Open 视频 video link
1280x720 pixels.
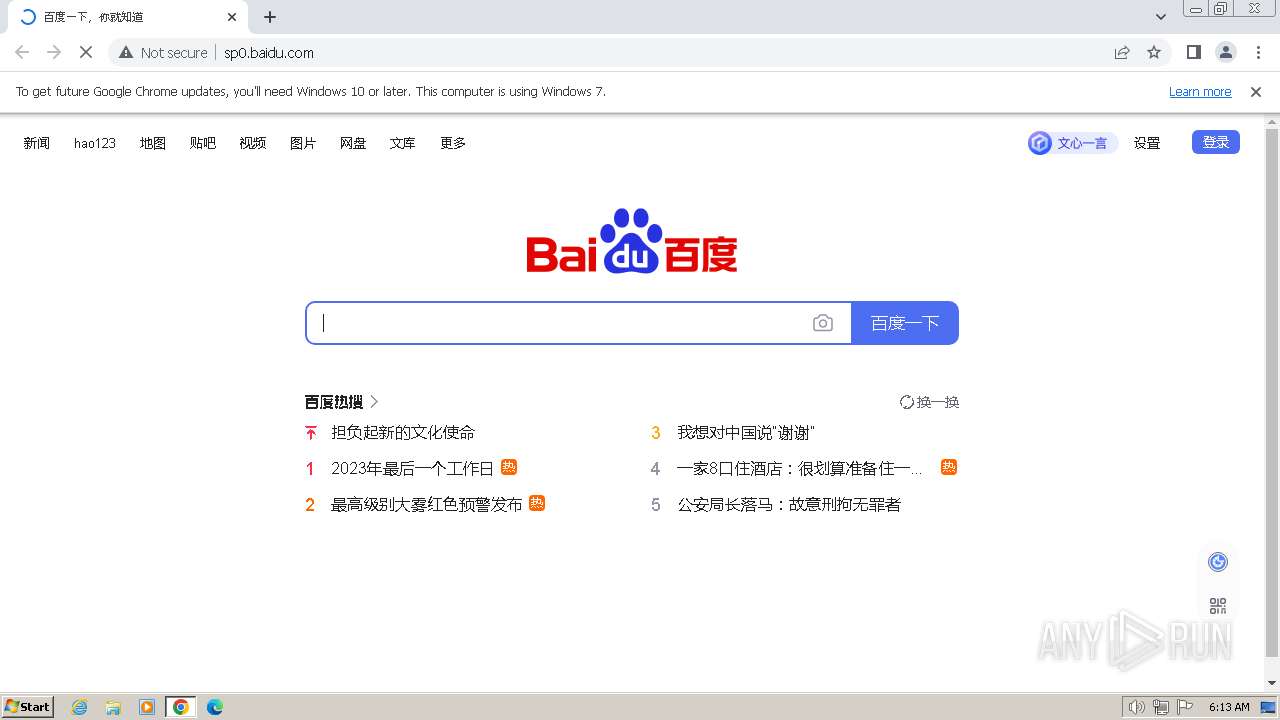point(253,143)
